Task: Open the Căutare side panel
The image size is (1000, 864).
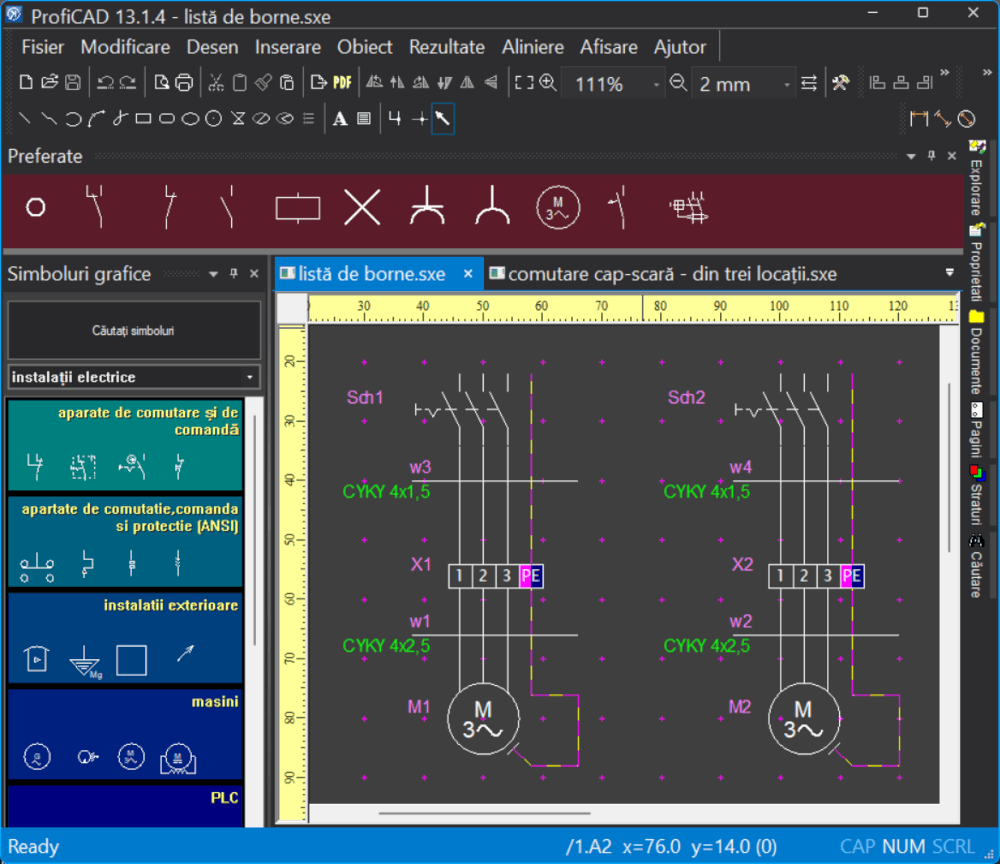Action: [976, 566]
